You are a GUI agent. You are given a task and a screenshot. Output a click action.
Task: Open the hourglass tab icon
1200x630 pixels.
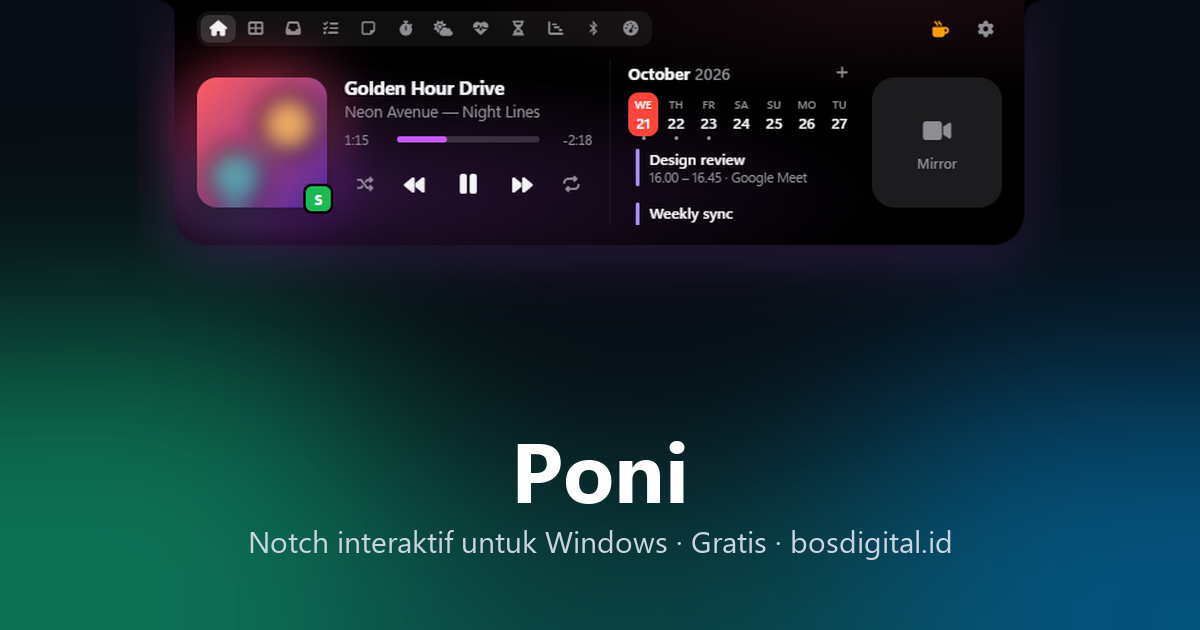coord(518,29)
